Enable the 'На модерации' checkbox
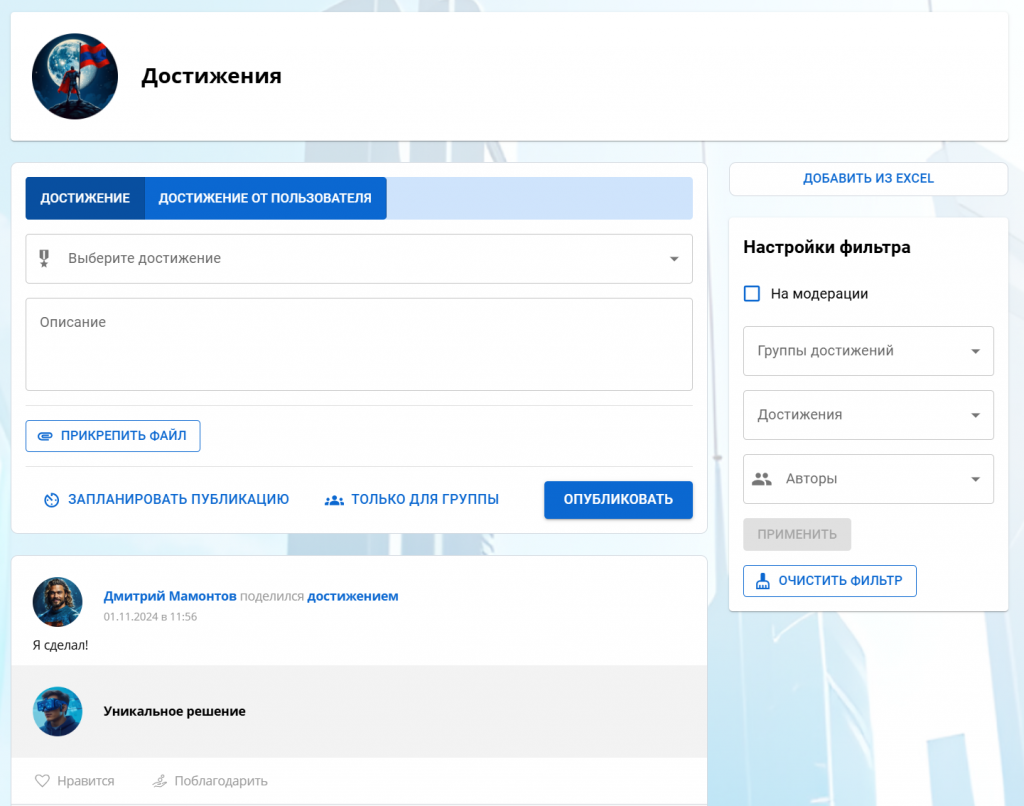The image size is (1024, 806). pyautogui.click(x=752, y=294)
